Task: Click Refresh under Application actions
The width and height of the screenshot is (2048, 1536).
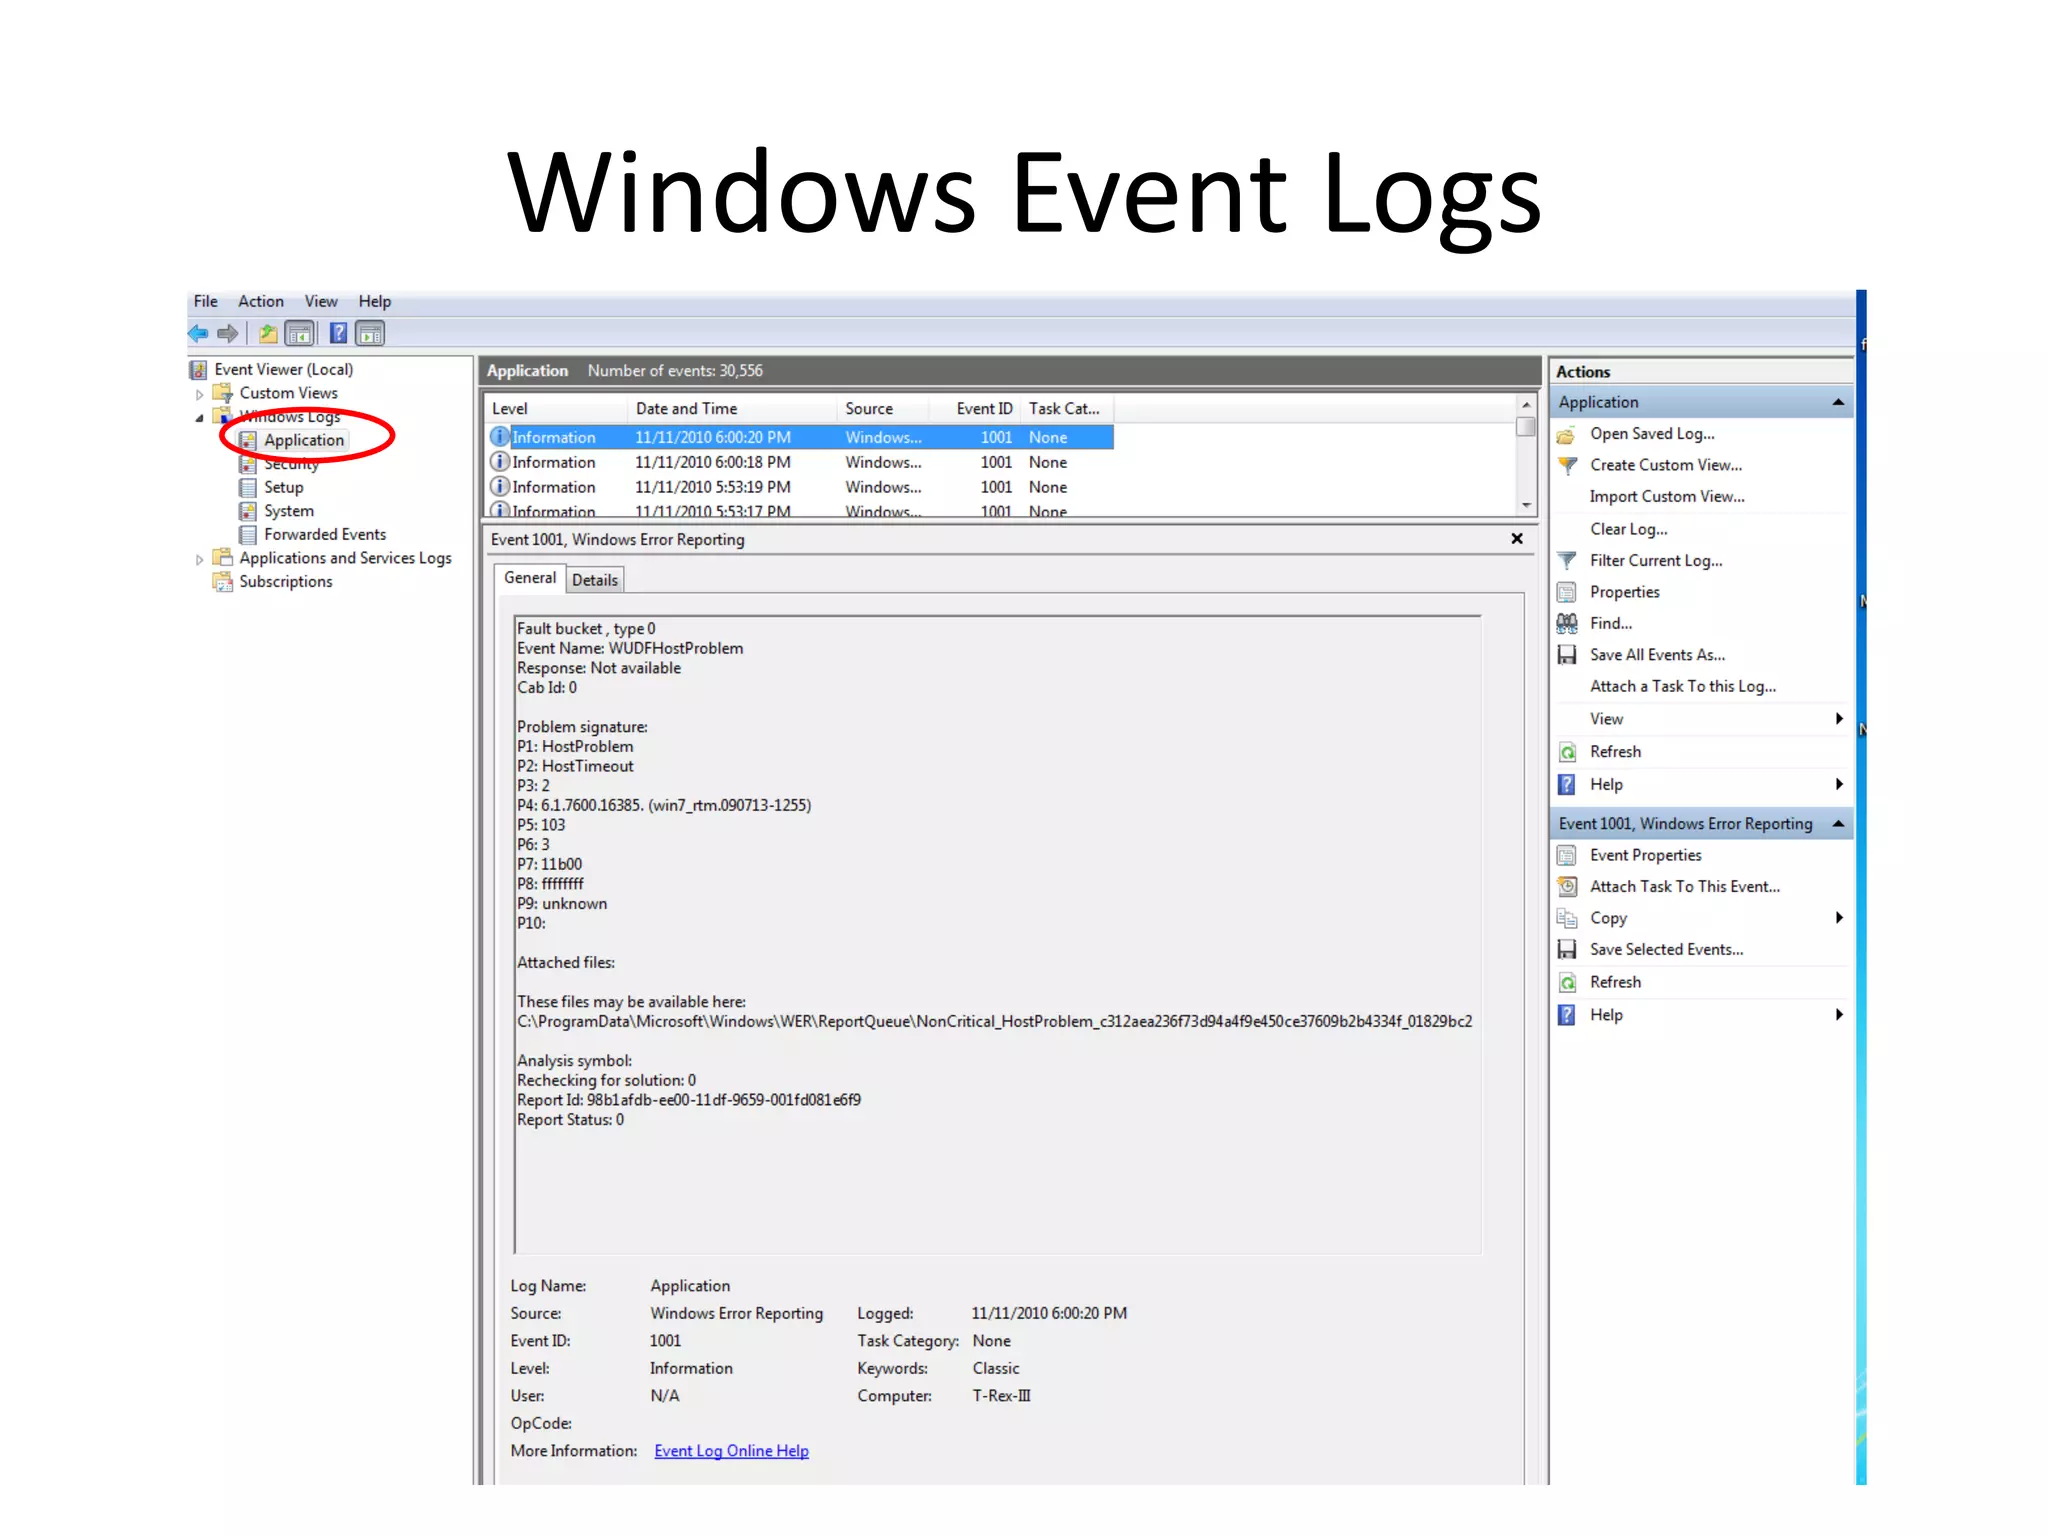Action: [x=1615, y=752]
